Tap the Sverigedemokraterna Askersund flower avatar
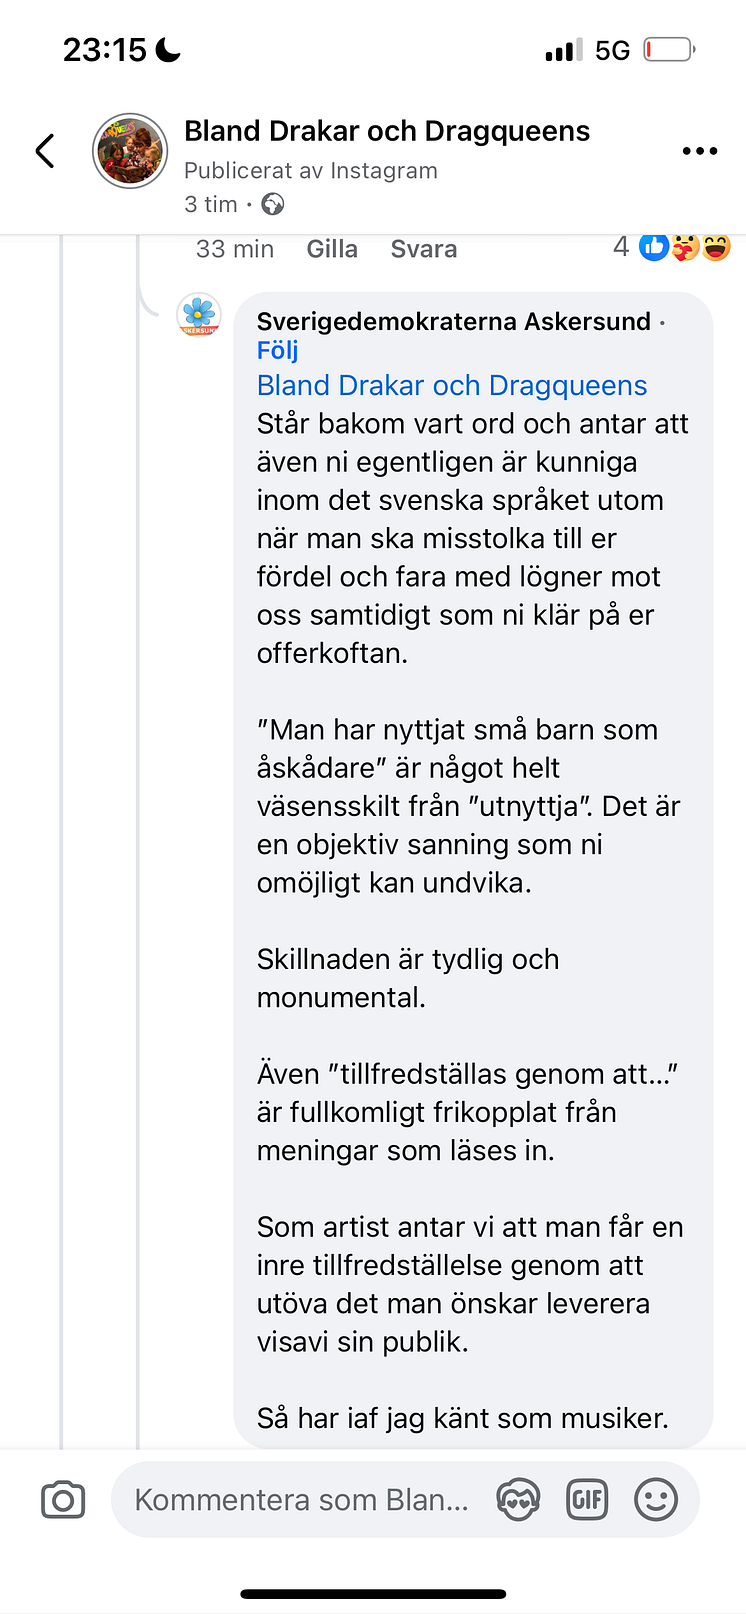746x1614 pixels. 199,315
